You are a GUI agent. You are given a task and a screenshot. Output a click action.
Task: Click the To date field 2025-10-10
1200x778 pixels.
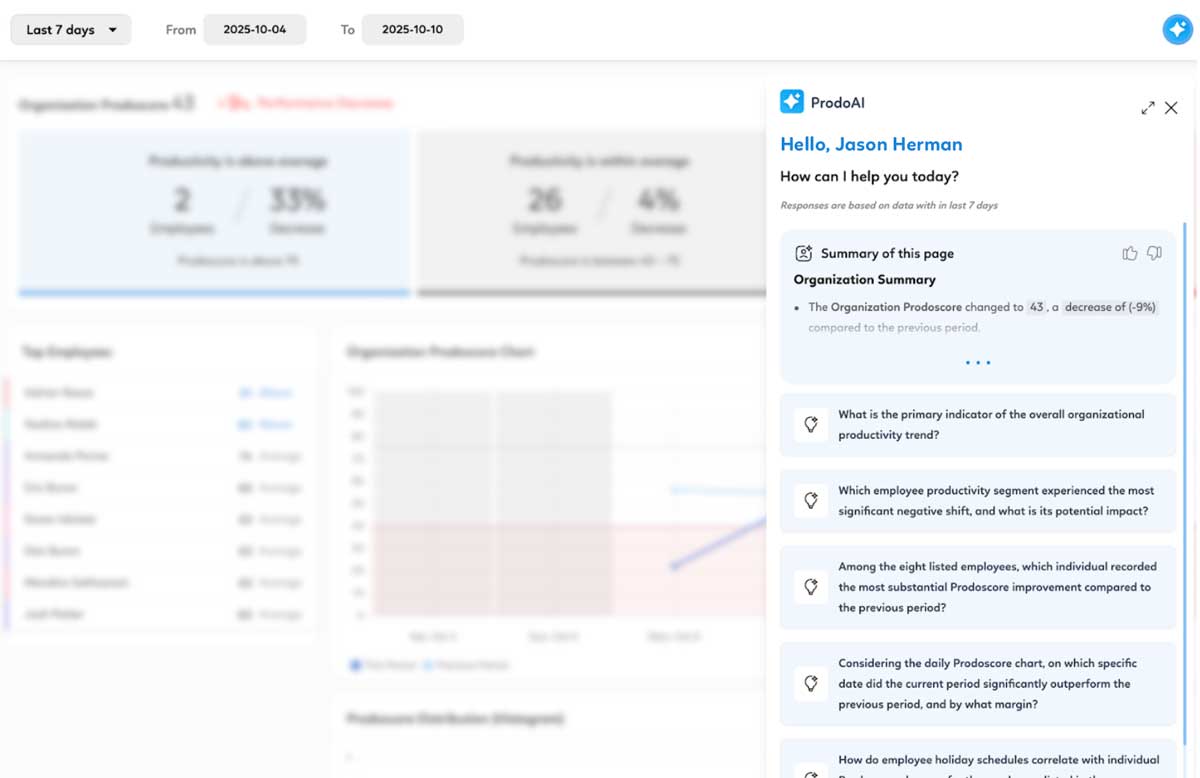coord(412,30)
